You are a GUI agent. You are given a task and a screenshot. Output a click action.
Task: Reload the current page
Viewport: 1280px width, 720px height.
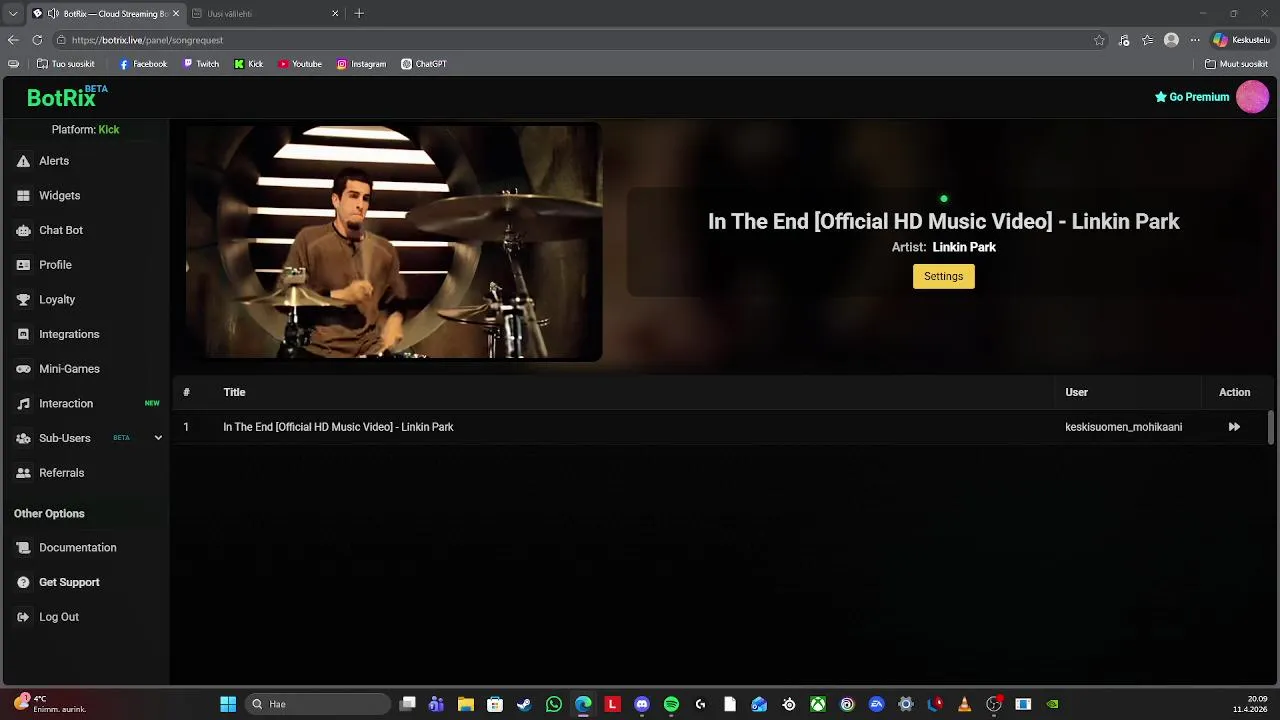coord(37,40)
